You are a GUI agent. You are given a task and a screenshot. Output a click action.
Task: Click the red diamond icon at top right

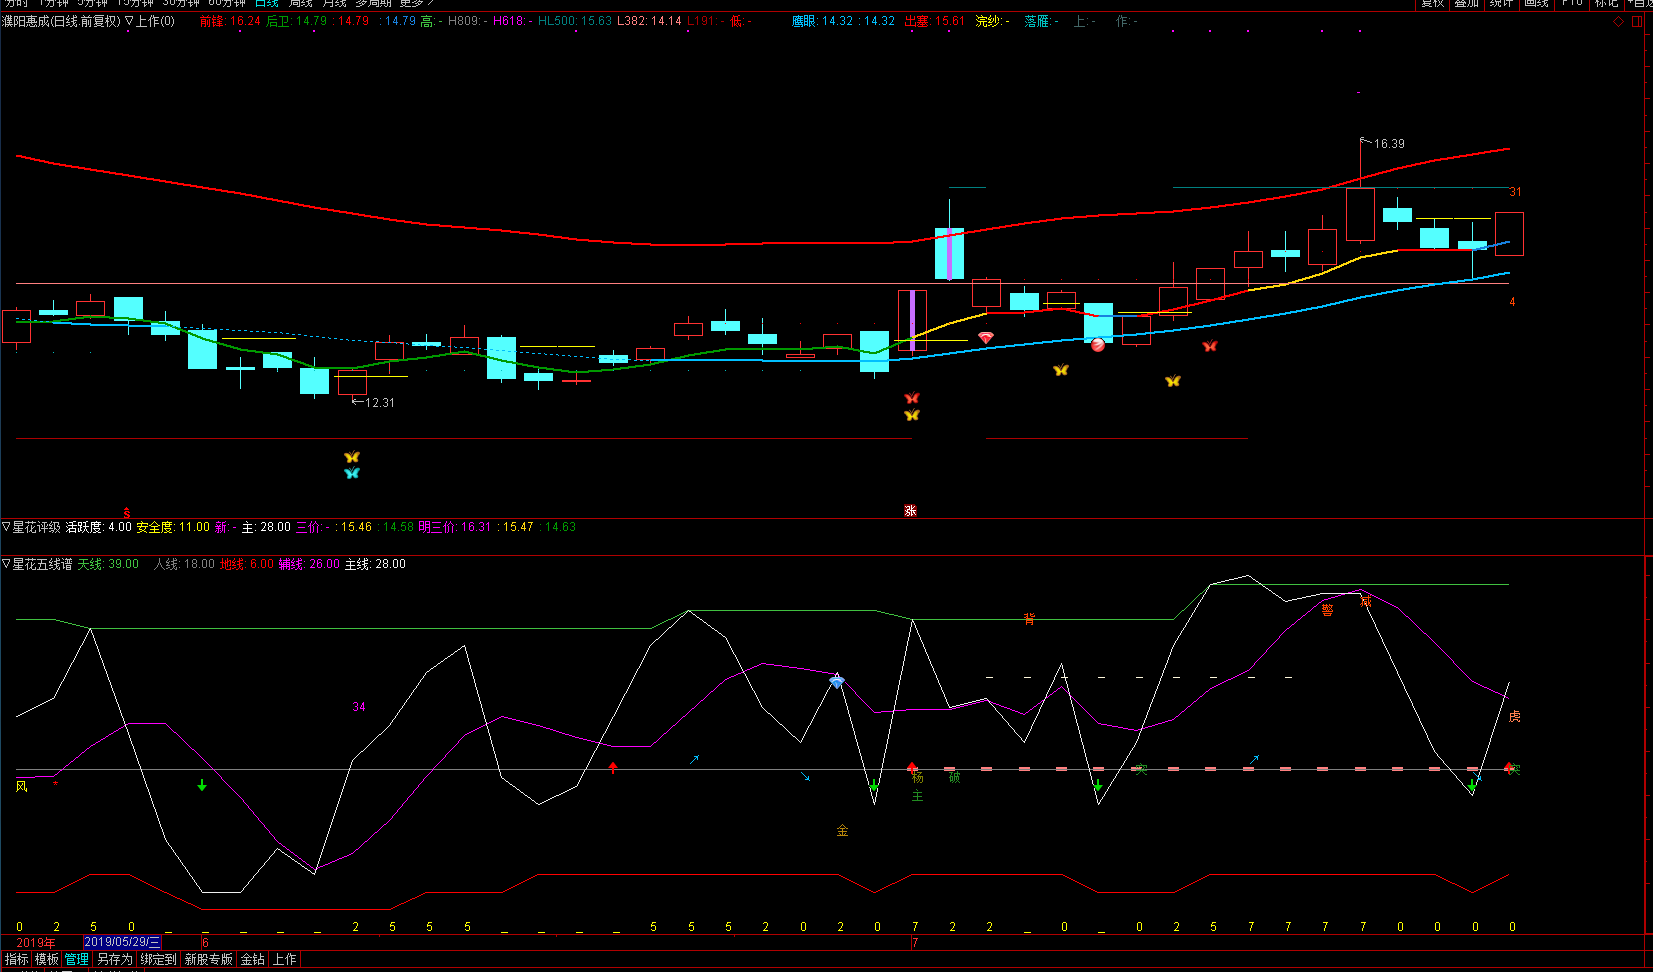(x=1619, y=21)
